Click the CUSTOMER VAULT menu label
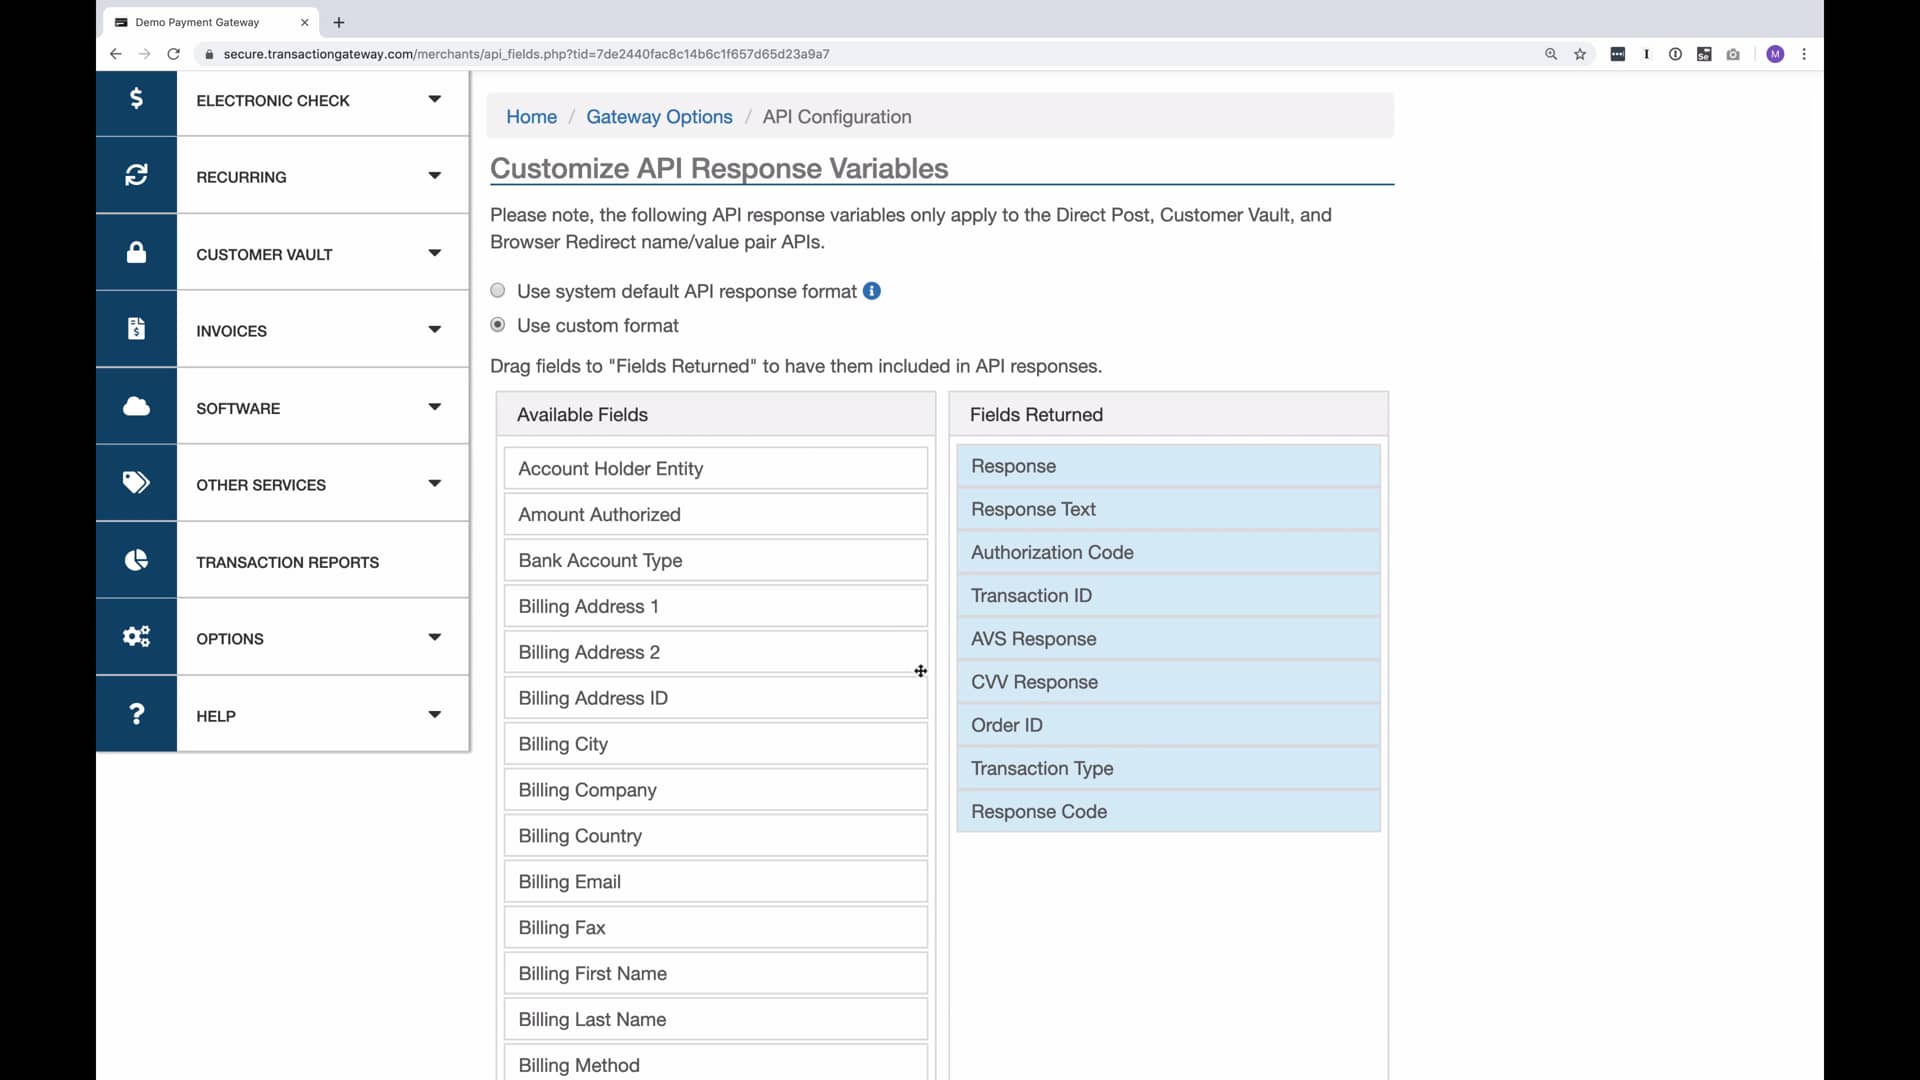 pyautogui.click(x=264, y=255)
